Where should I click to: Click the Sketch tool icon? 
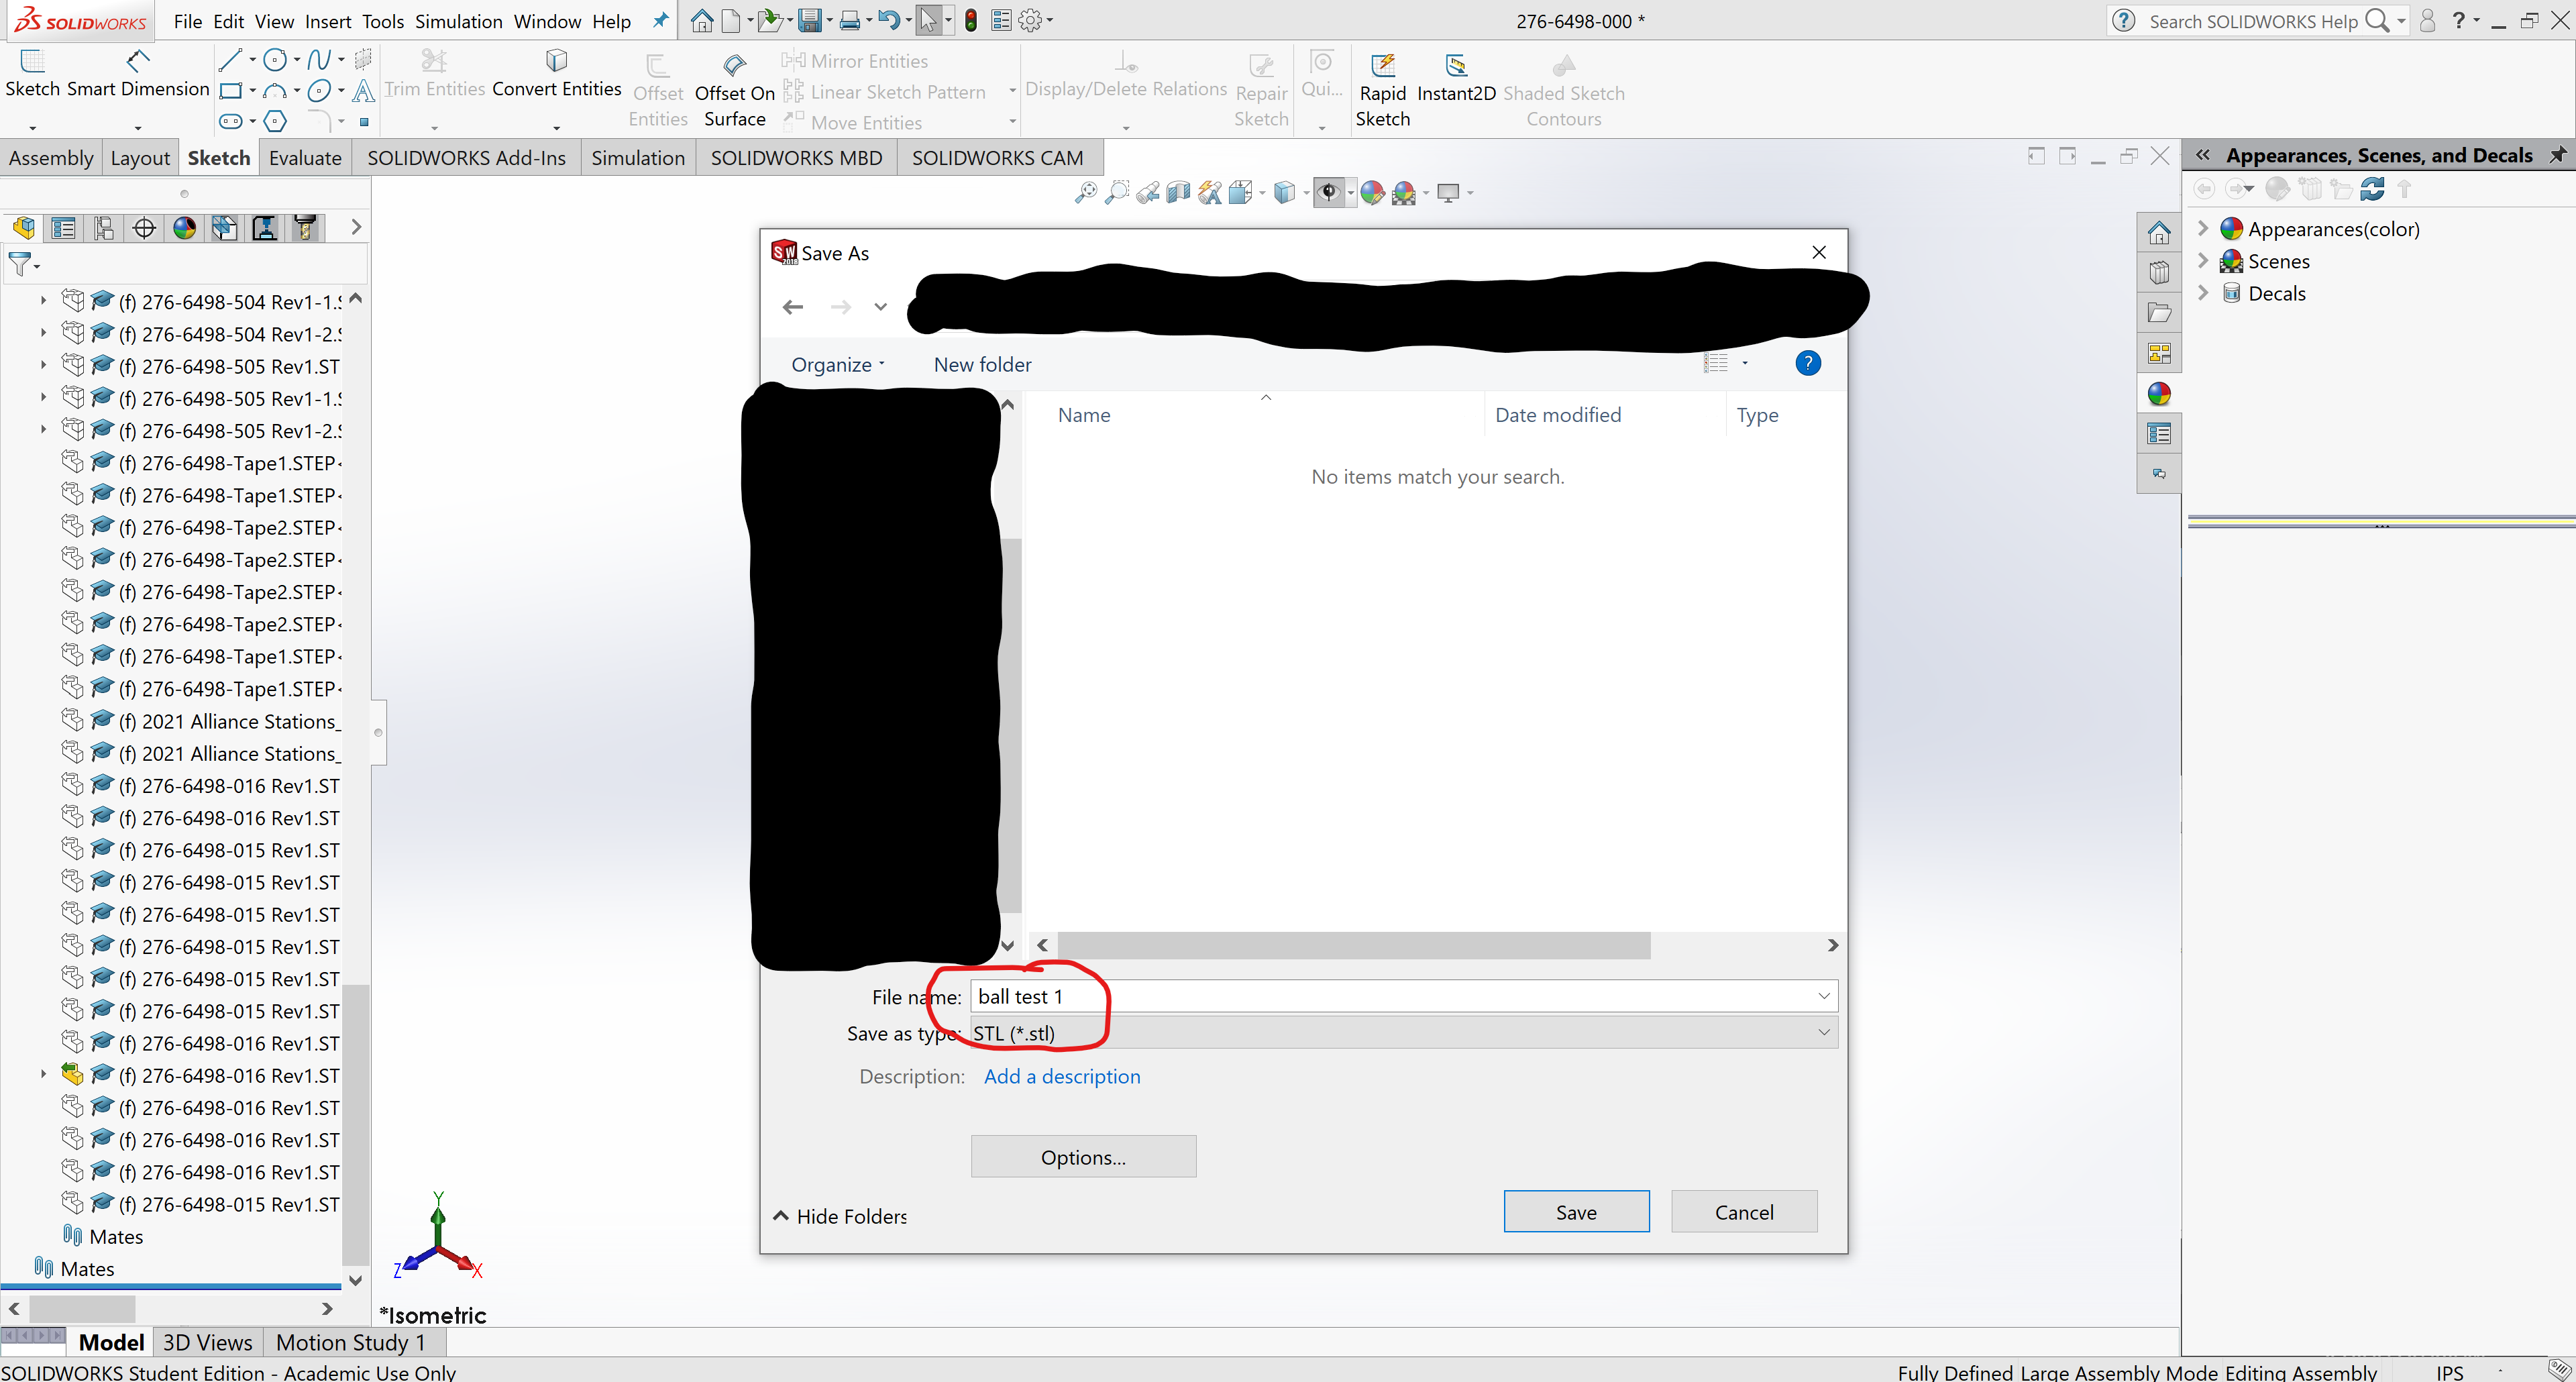click(x=32, y=62)
